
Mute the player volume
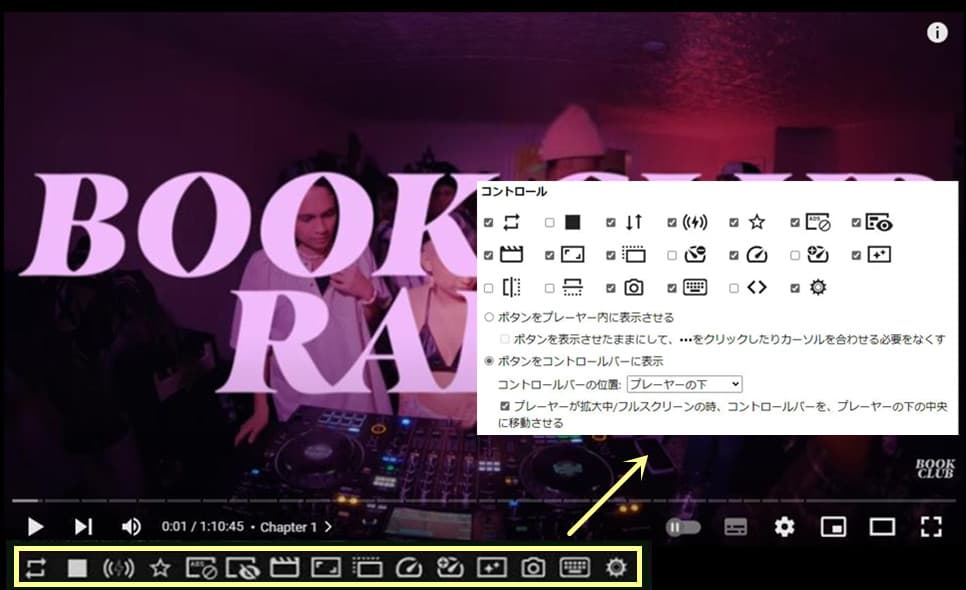[x=131, y=527]
